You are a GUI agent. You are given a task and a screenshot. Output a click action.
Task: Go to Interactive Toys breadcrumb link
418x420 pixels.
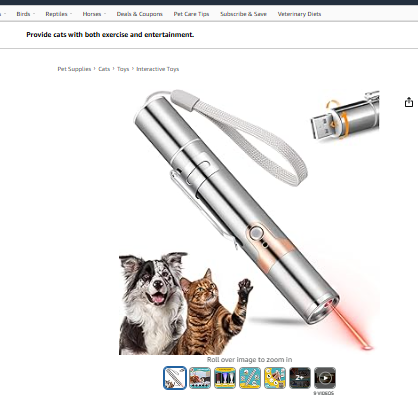(158, 69)
